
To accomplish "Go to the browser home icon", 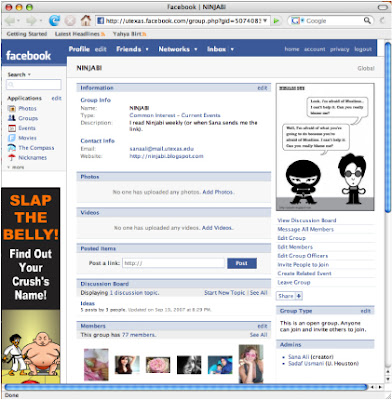I will coord(86,21).
